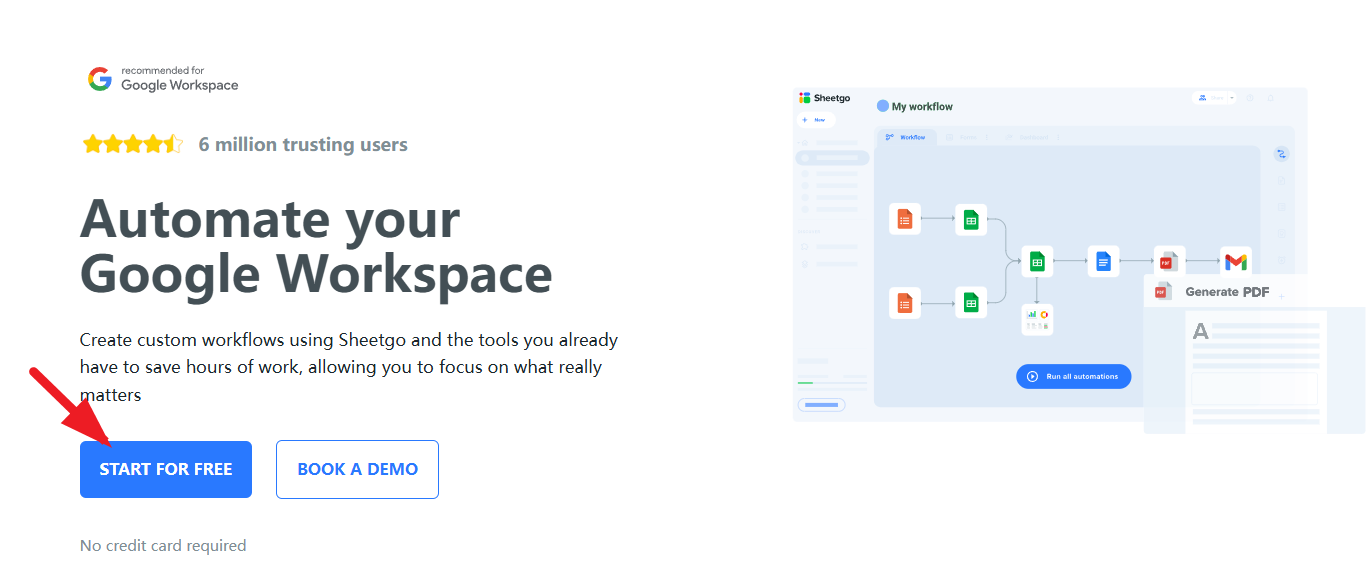Click the Share button in the preview header
This screenshot has height=572, width=1369.
tap(1210, 98)
